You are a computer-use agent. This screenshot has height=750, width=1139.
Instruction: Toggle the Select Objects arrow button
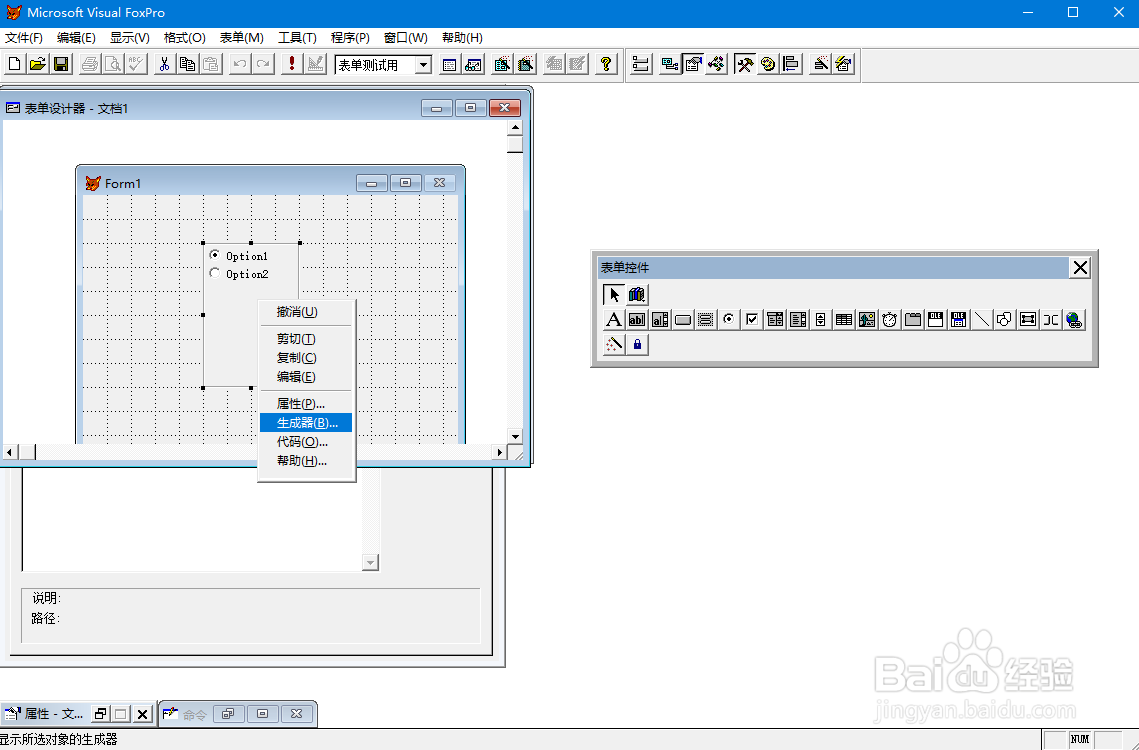coord(614,294)
